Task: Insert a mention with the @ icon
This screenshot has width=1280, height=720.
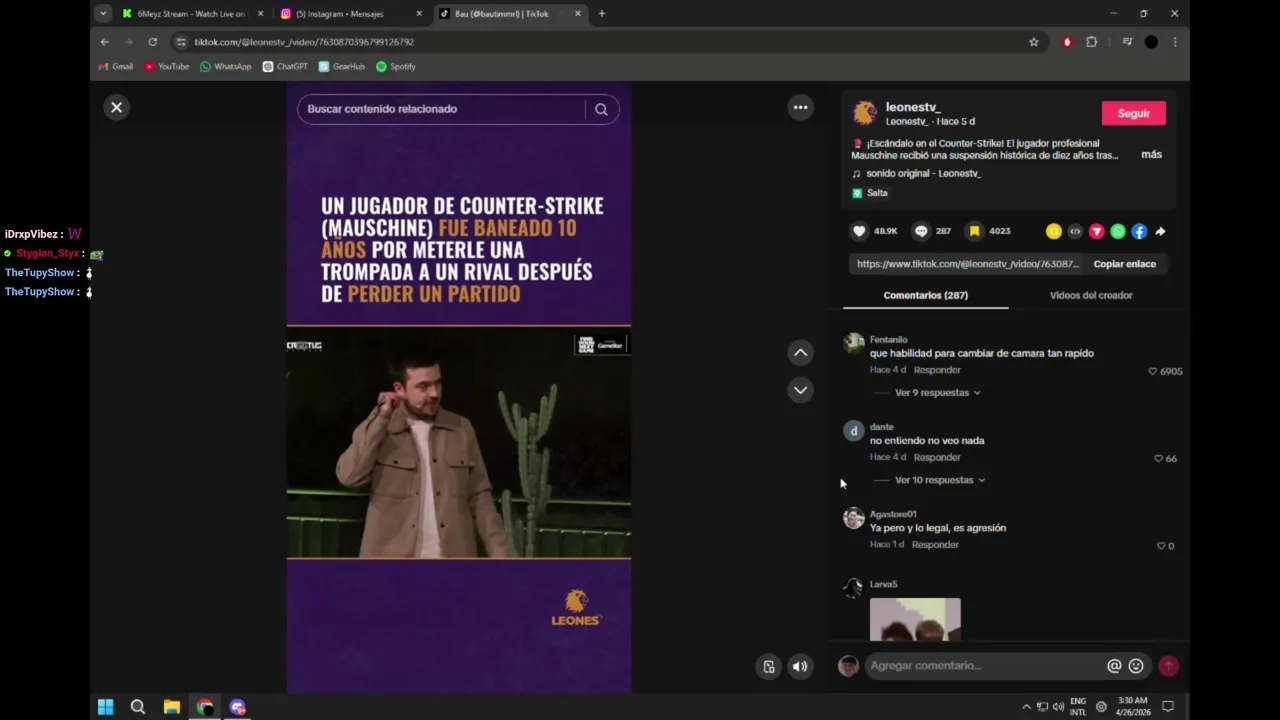Action: 1114,666
